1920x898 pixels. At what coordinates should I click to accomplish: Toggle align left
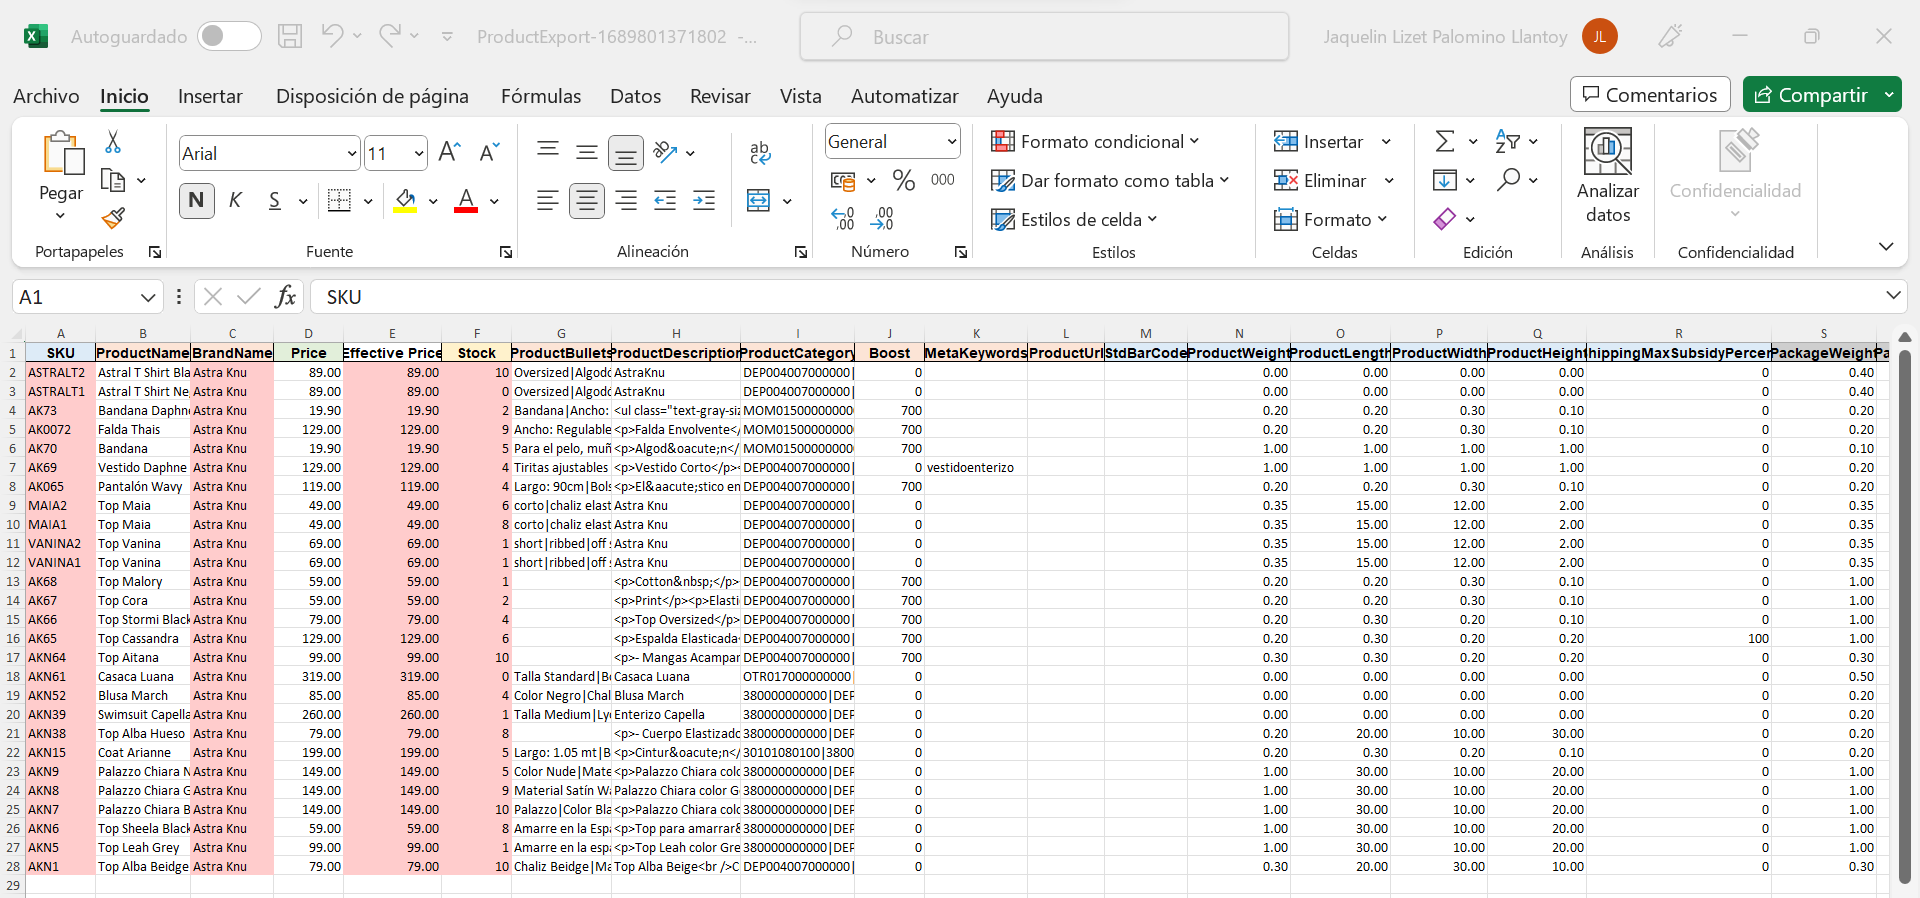click(x=547, y=200)
